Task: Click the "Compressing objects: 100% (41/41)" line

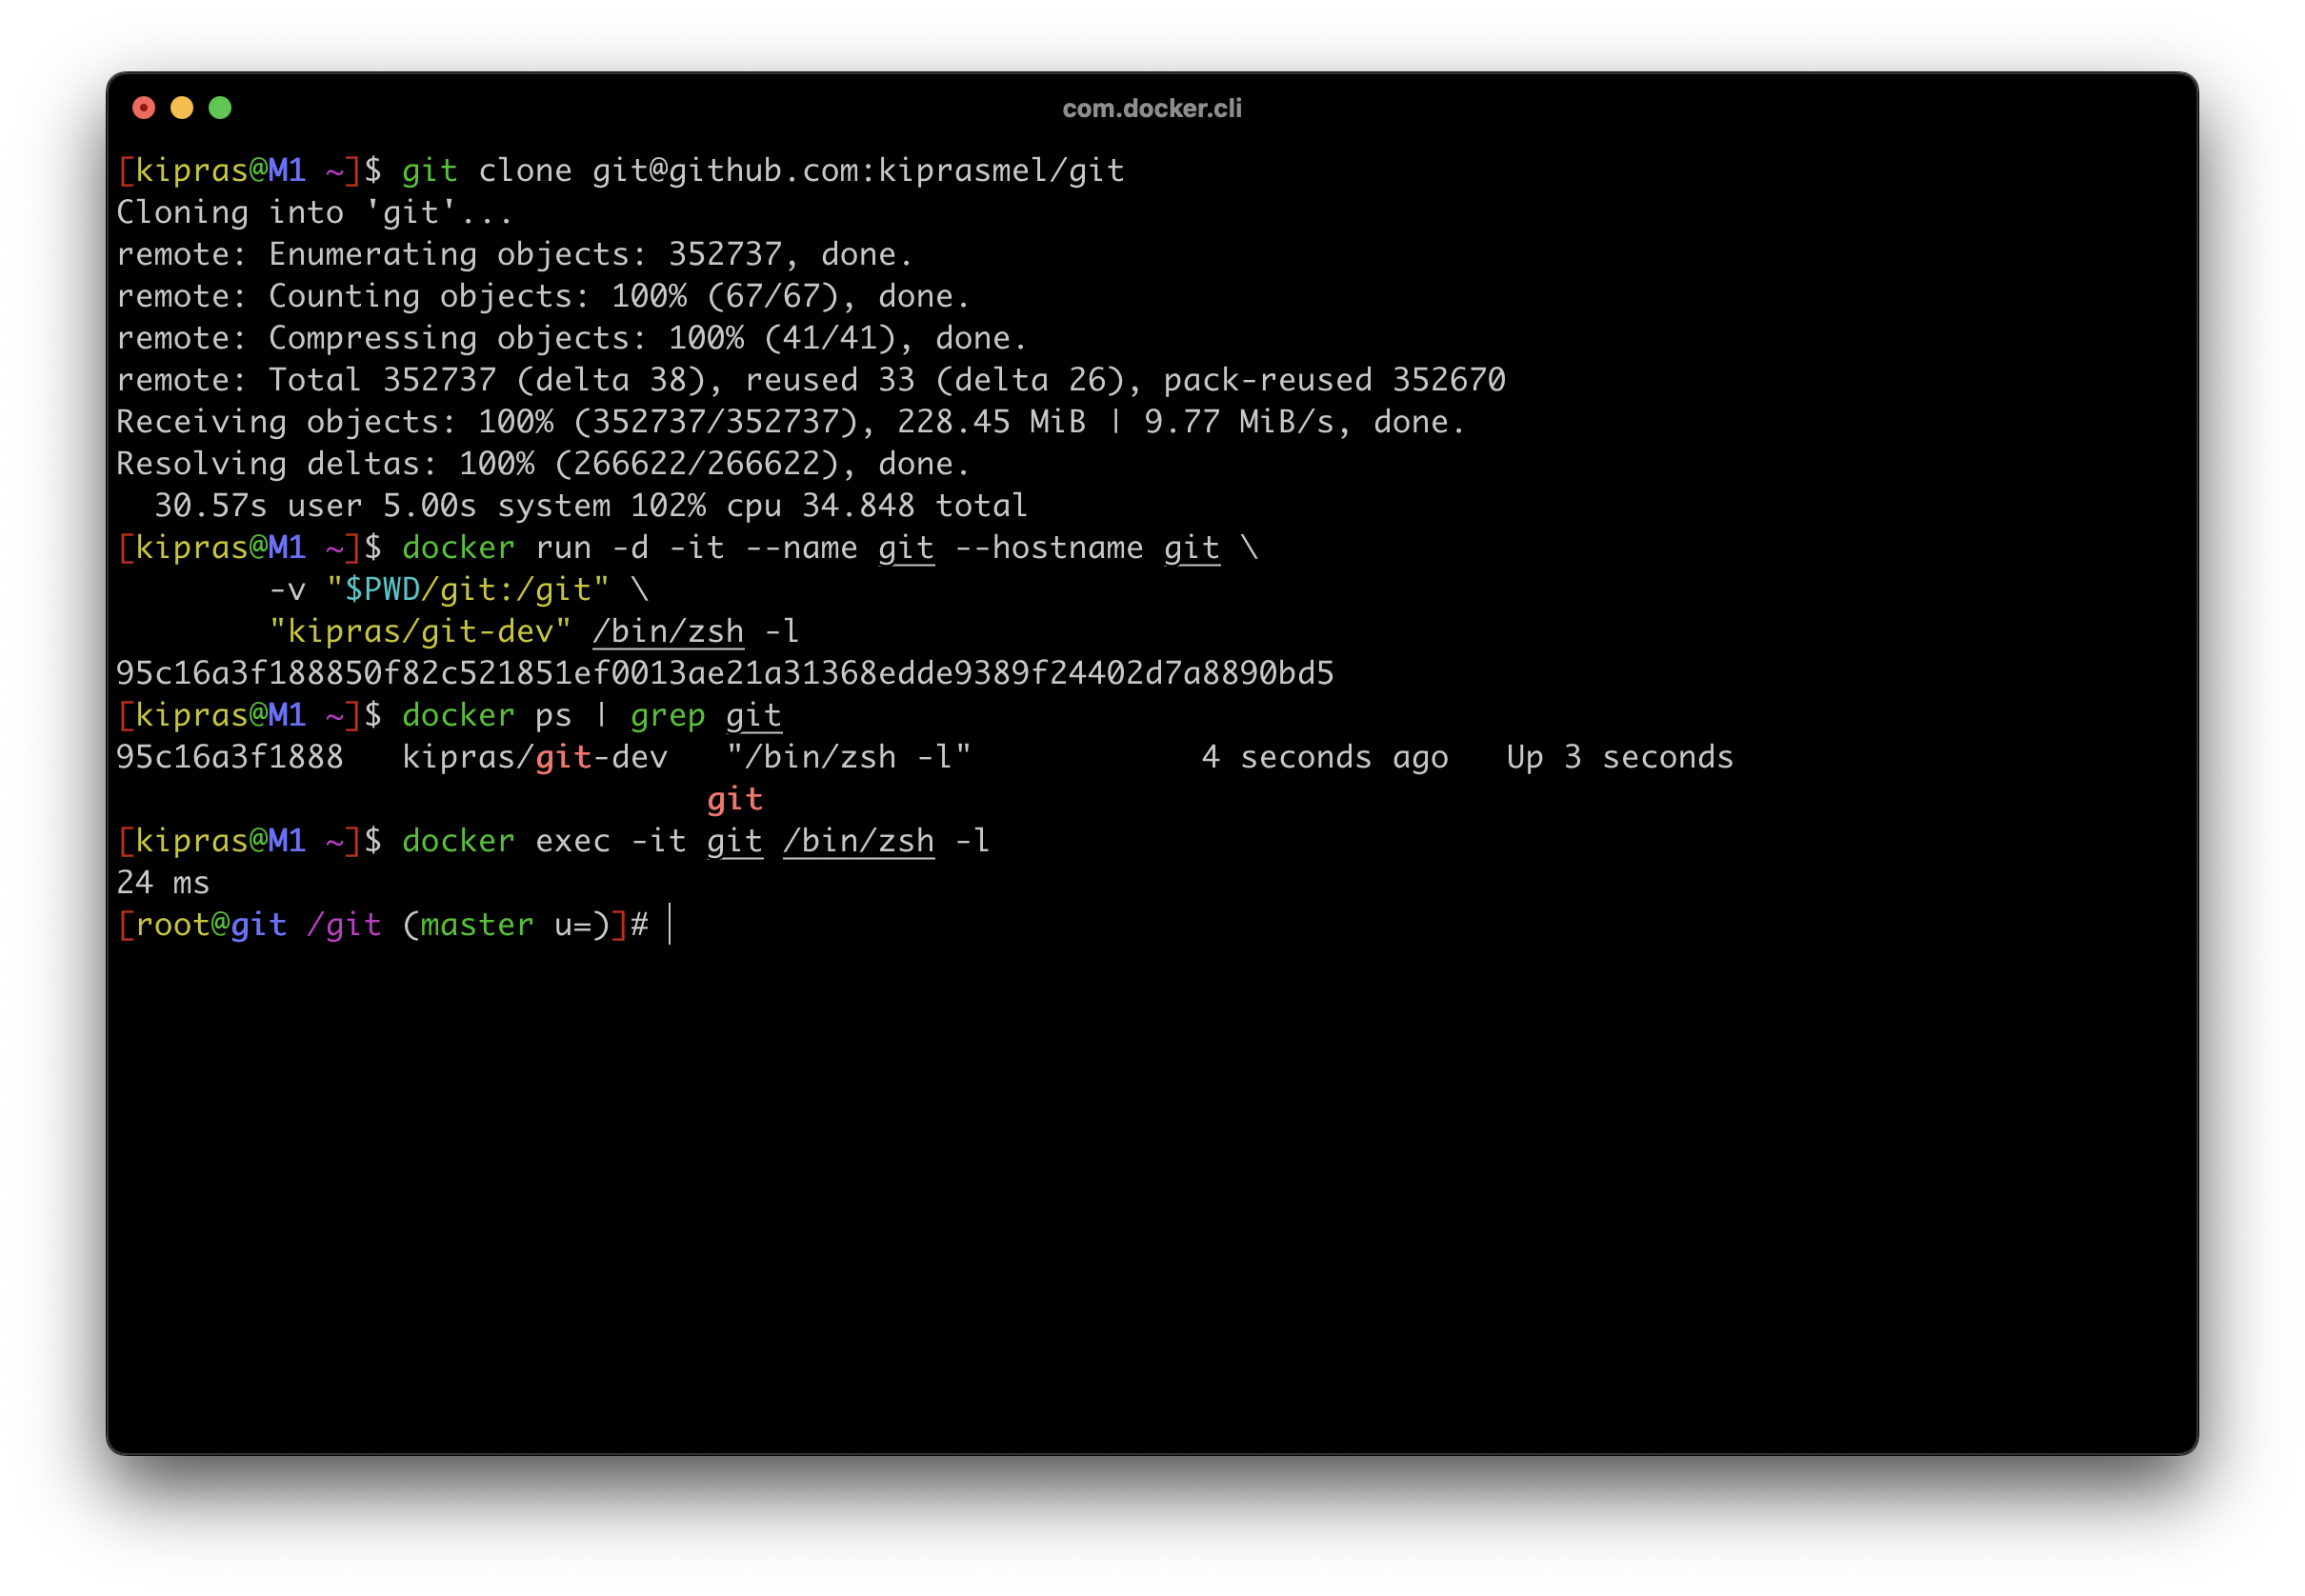Action: (572, 339)
